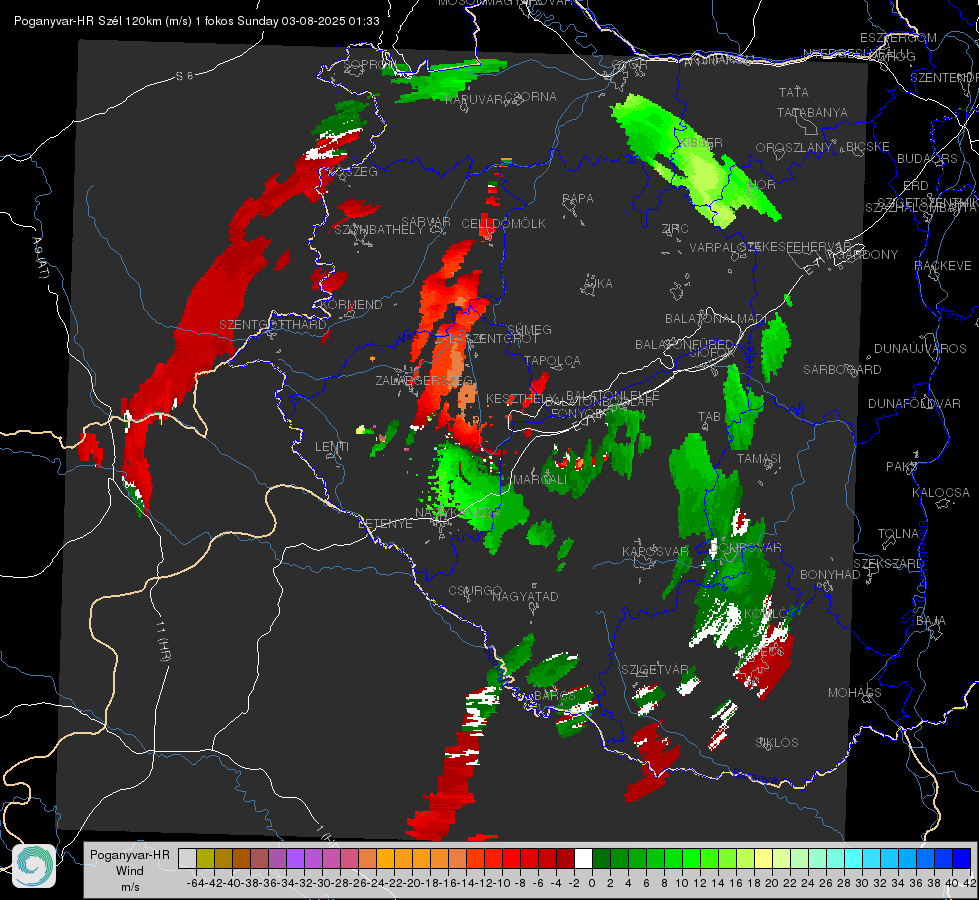Choose the bright green swatch between 10 and 12
This screenshot has width=979, height=900.
[691, 858]
